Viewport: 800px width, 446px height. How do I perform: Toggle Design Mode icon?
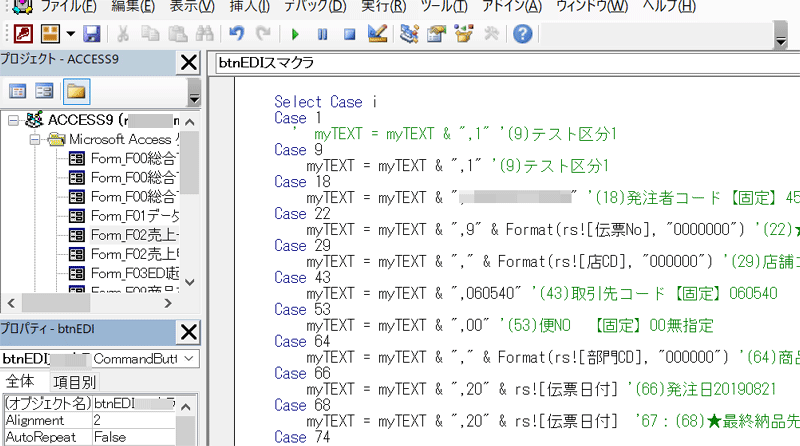click(378, 34)
